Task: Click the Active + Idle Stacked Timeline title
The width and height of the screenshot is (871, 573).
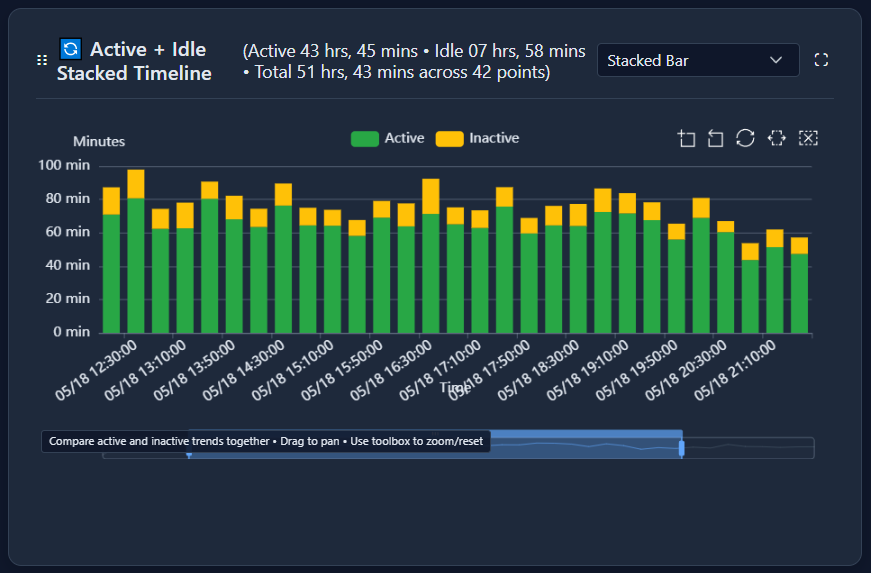Action: click(x=134, y=61)
